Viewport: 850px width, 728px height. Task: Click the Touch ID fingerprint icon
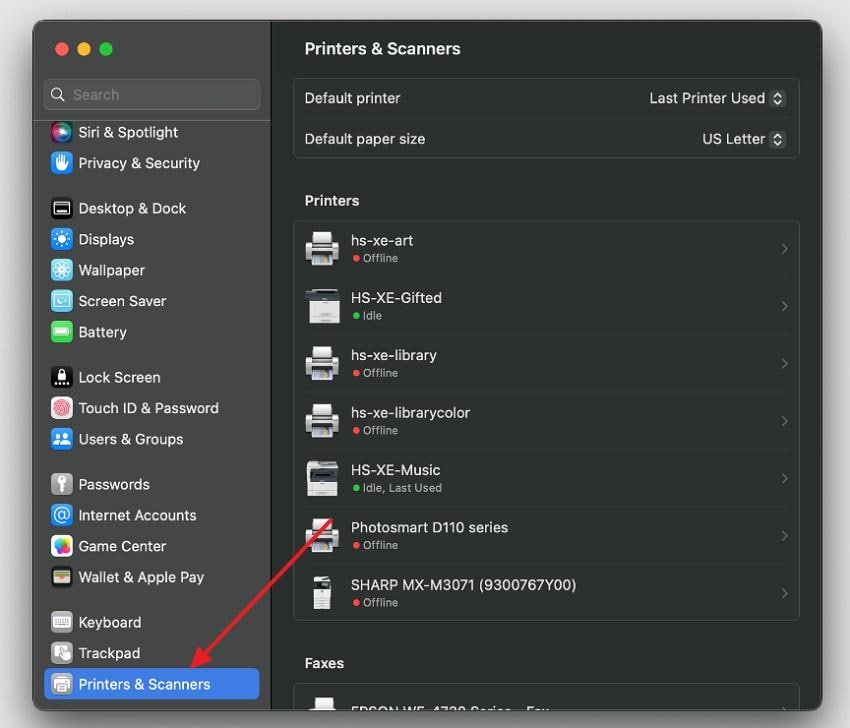(x=61, y=408)
